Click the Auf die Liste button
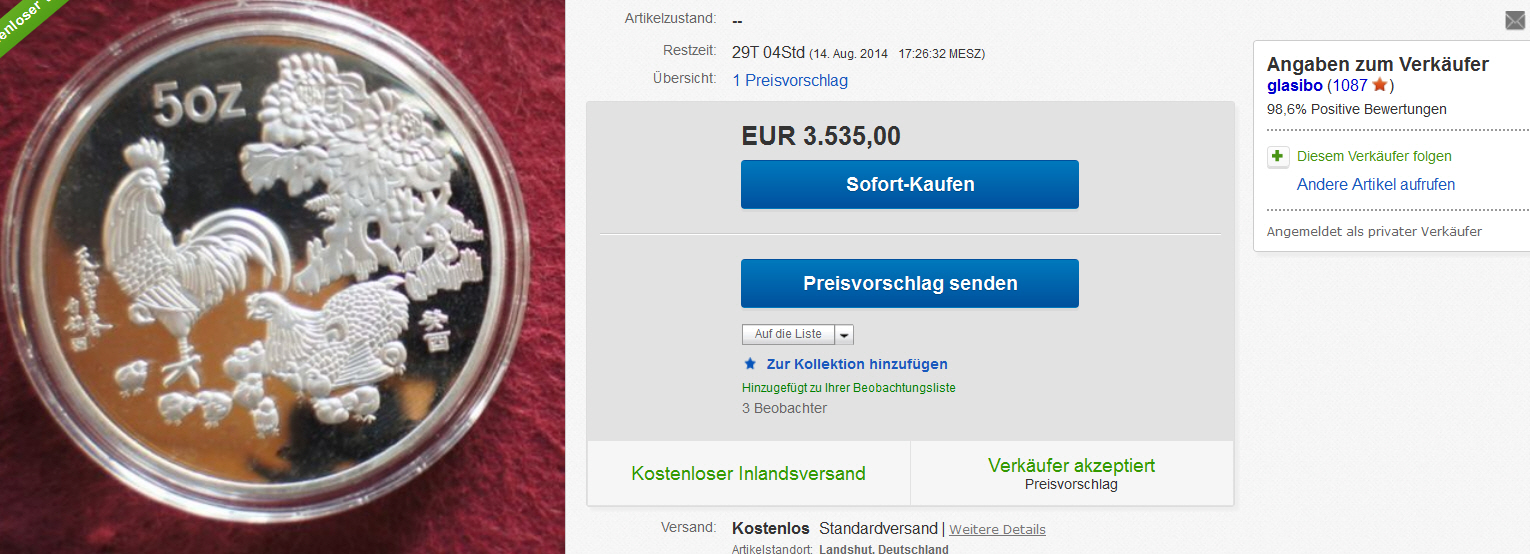The width and height of the screenshot is (1530, 554). [x=788, y=334]
